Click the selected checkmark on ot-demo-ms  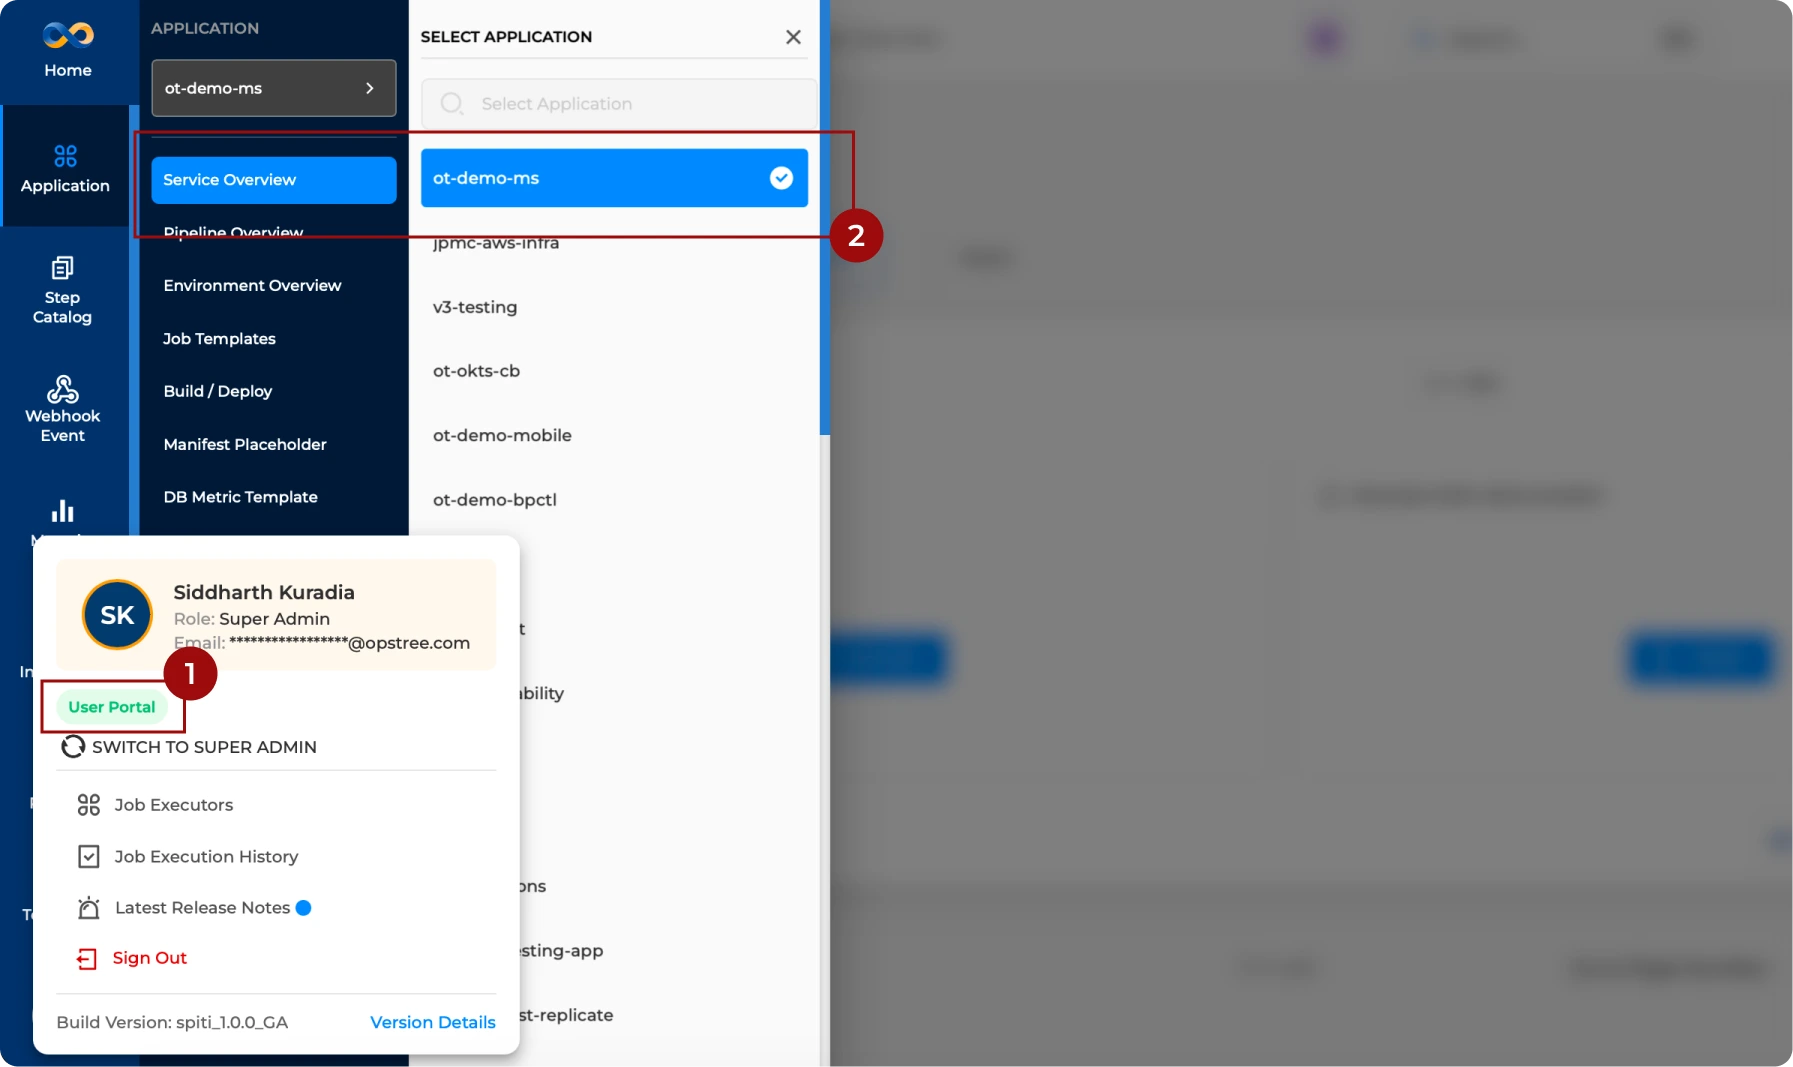point(781,178)
